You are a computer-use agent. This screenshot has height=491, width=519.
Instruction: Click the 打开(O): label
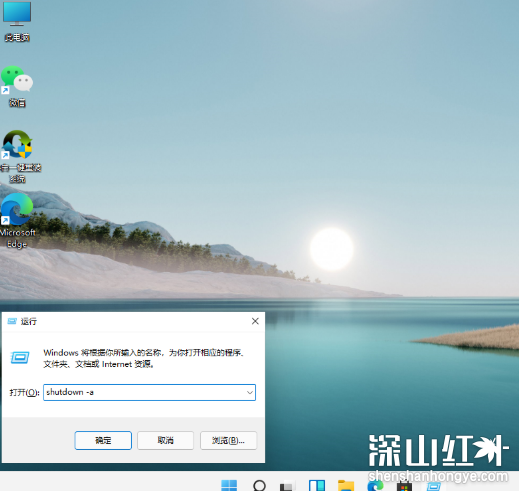point(24,393)
